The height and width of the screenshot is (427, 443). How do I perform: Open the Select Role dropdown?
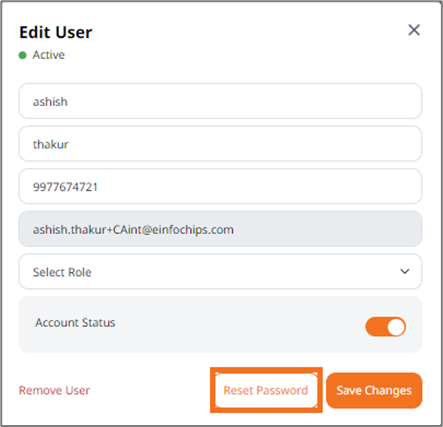220,271
